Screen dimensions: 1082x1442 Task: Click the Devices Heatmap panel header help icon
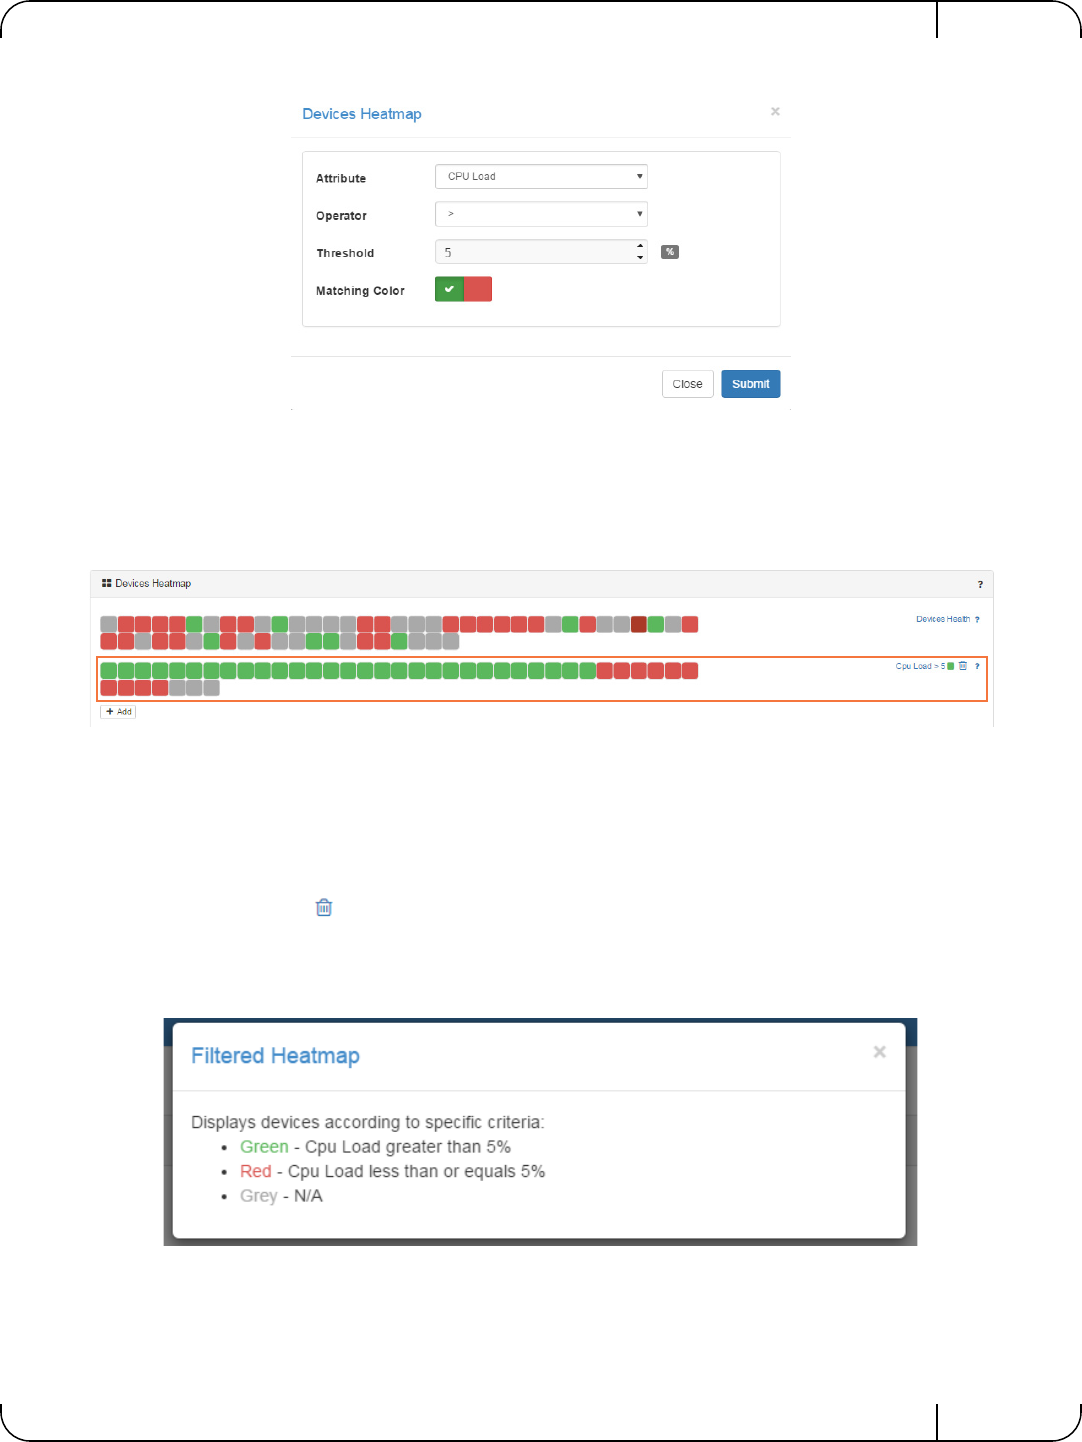coord(980,584)
